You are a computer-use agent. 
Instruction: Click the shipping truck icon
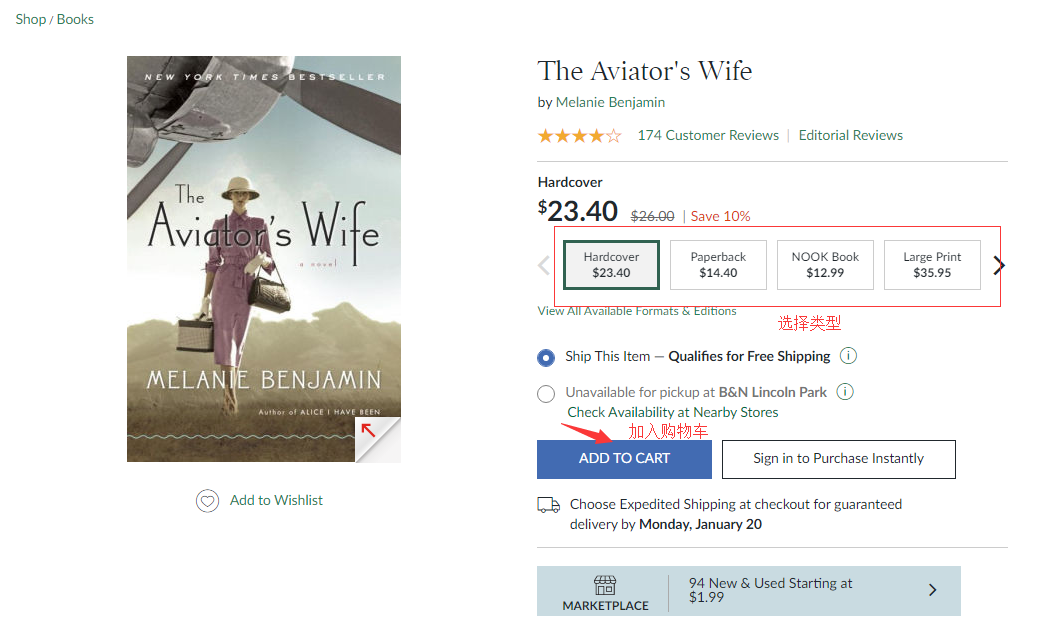548,505
